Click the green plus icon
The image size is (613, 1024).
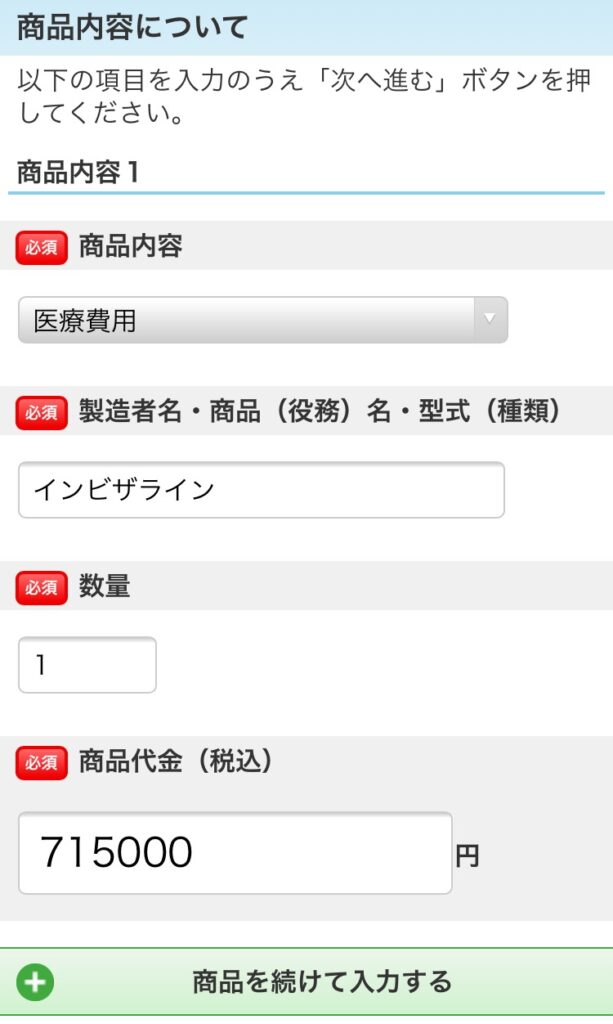36,982
